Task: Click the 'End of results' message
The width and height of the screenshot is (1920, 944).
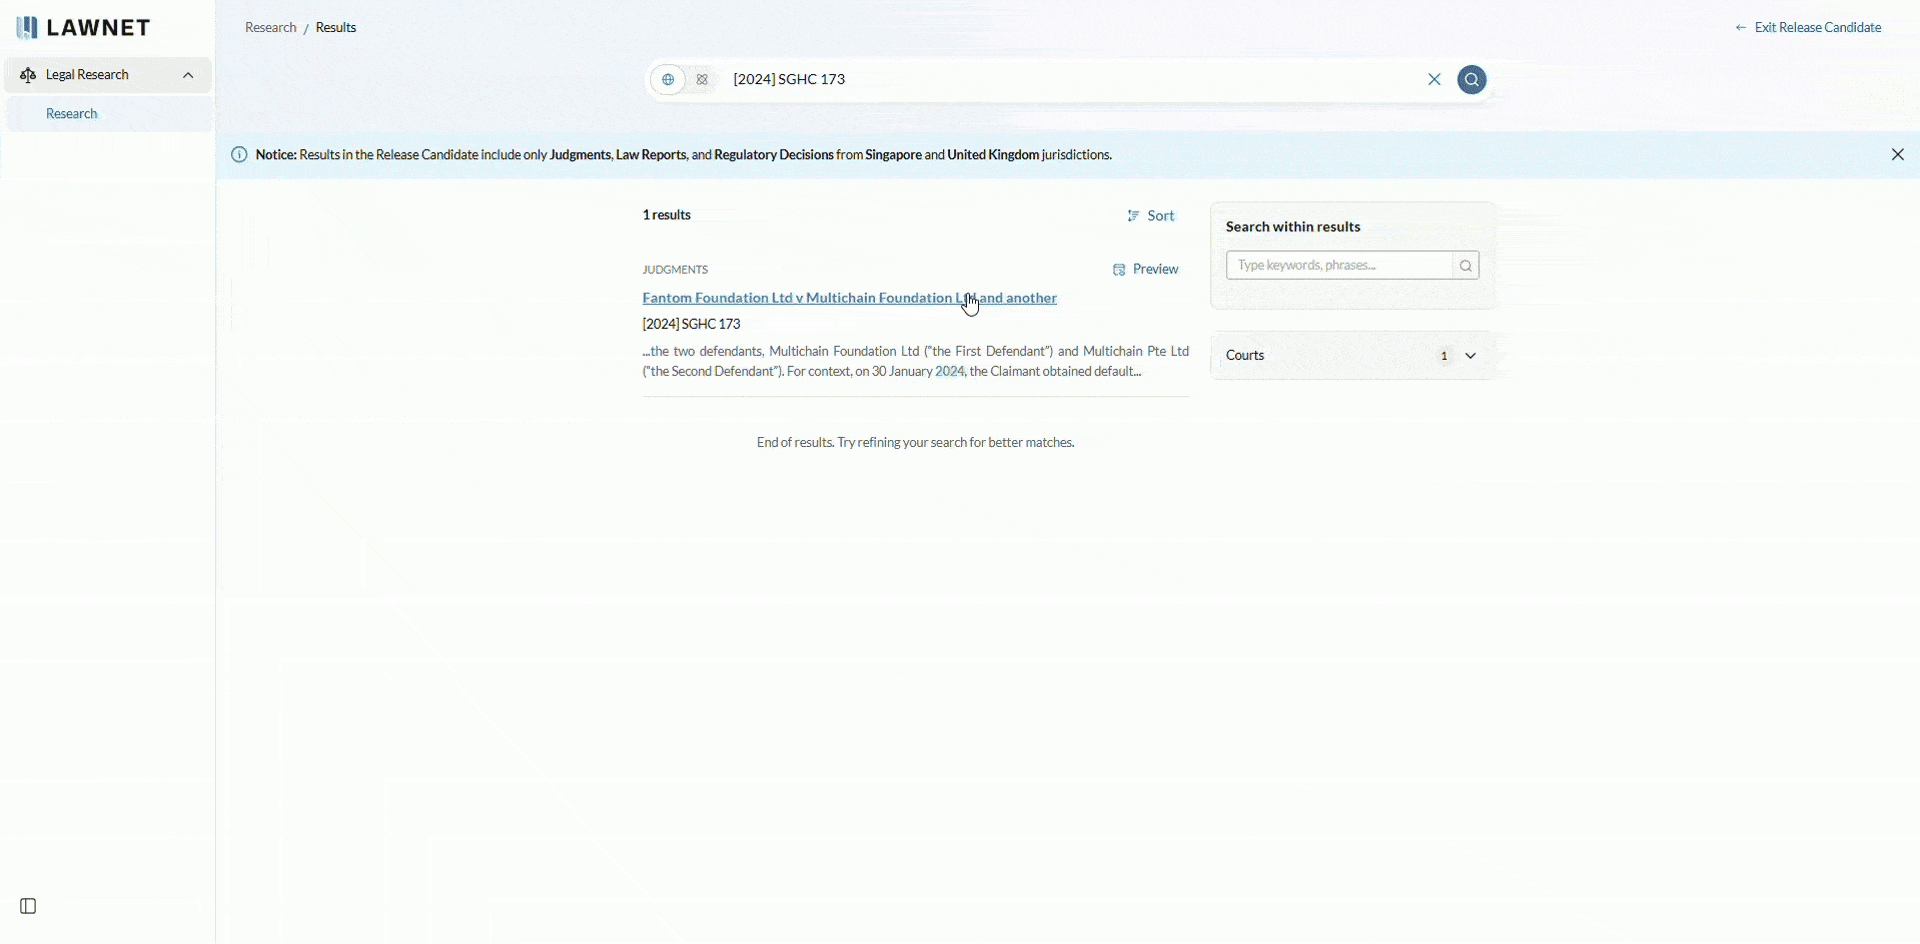Action: point(916,444)
